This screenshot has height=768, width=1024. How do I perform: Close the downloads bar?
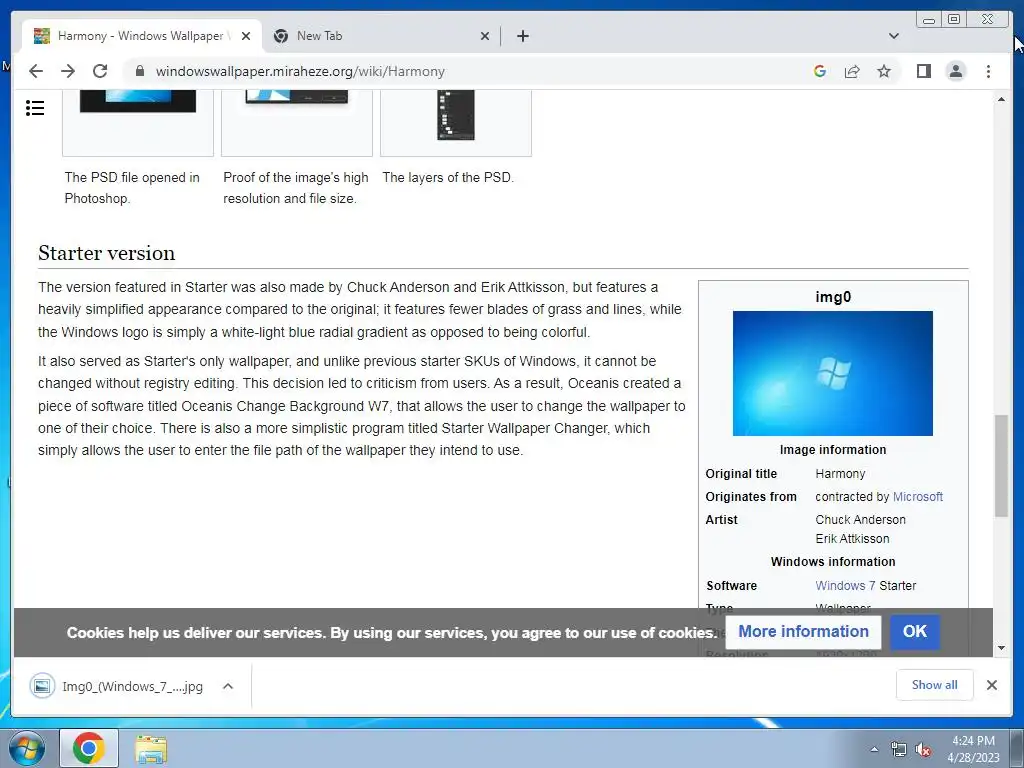pos(991,685)
